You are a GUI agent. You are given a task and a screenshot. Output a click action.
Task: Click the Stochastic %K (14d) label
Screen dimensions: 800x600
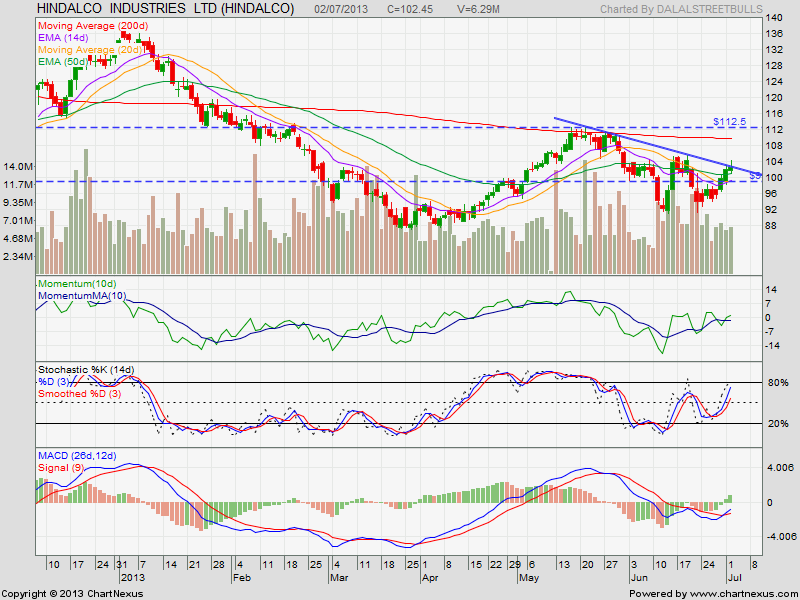(86, 369)
